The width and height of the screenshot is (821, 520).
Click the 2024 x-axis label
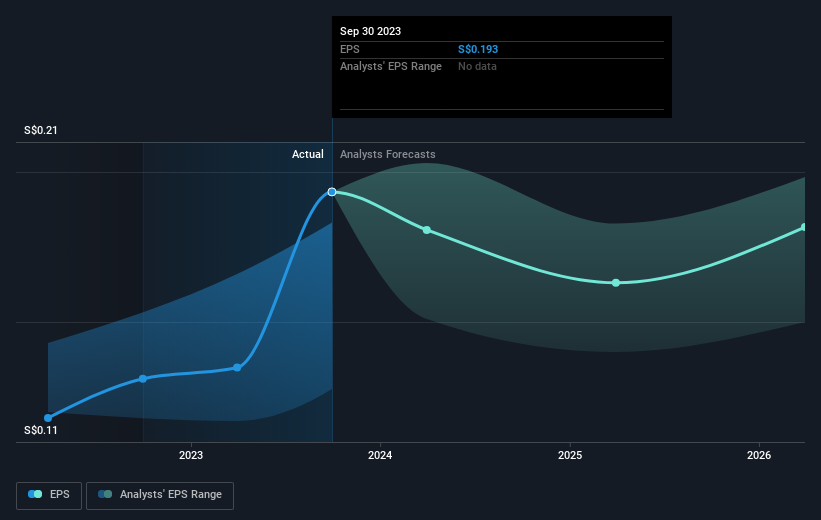(380, 455)
